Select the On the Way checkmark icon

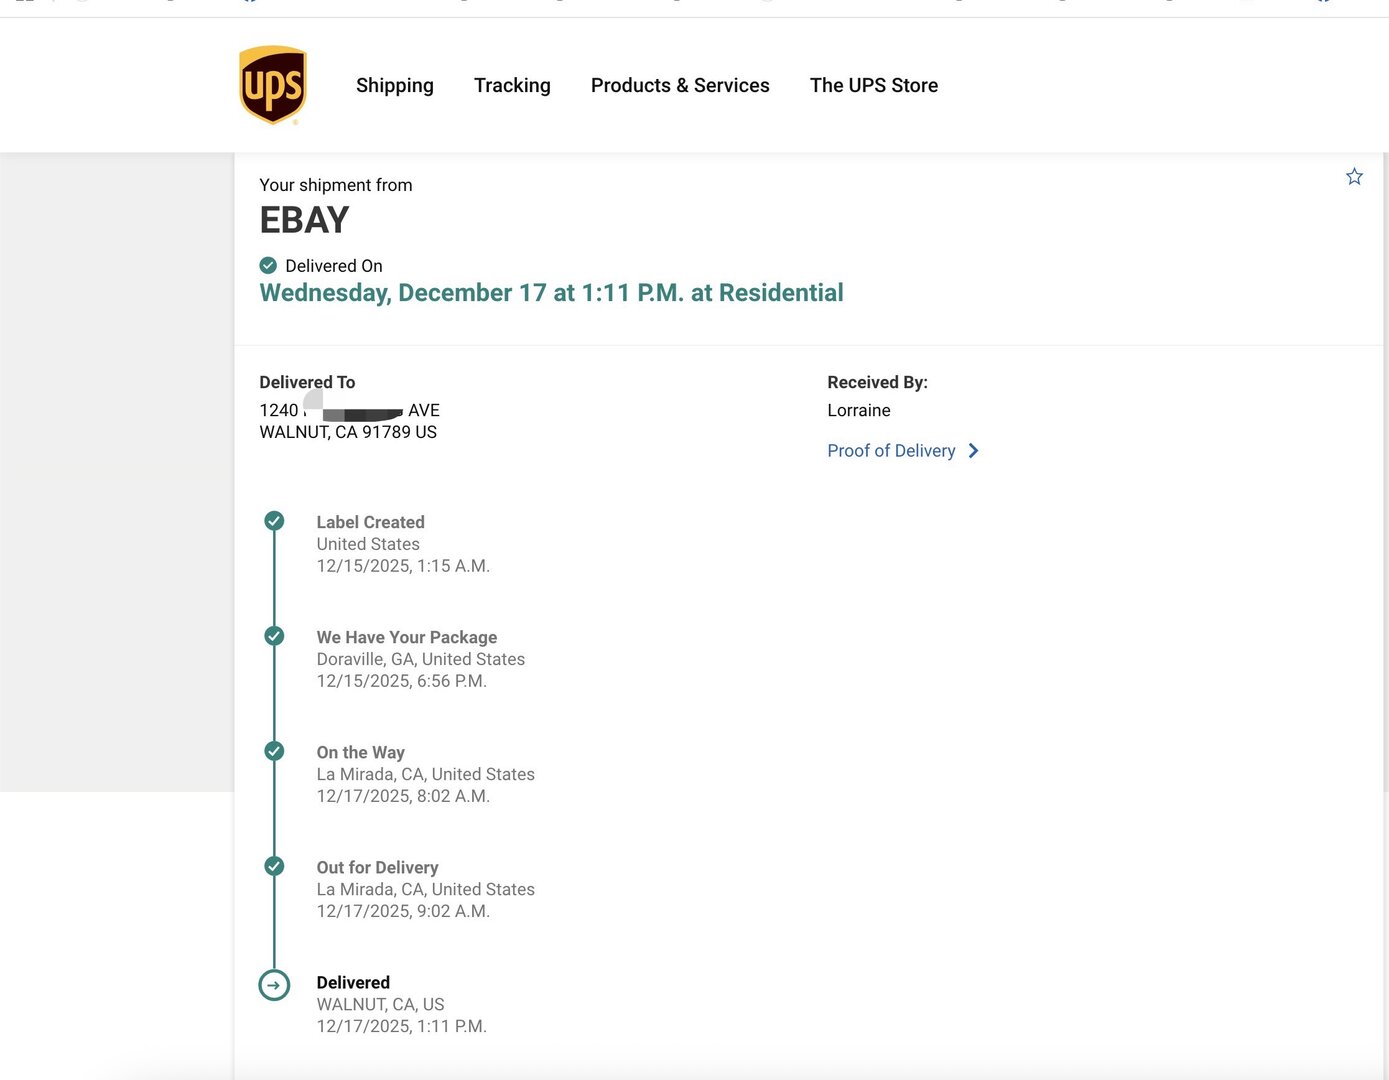tap(274, 751)
